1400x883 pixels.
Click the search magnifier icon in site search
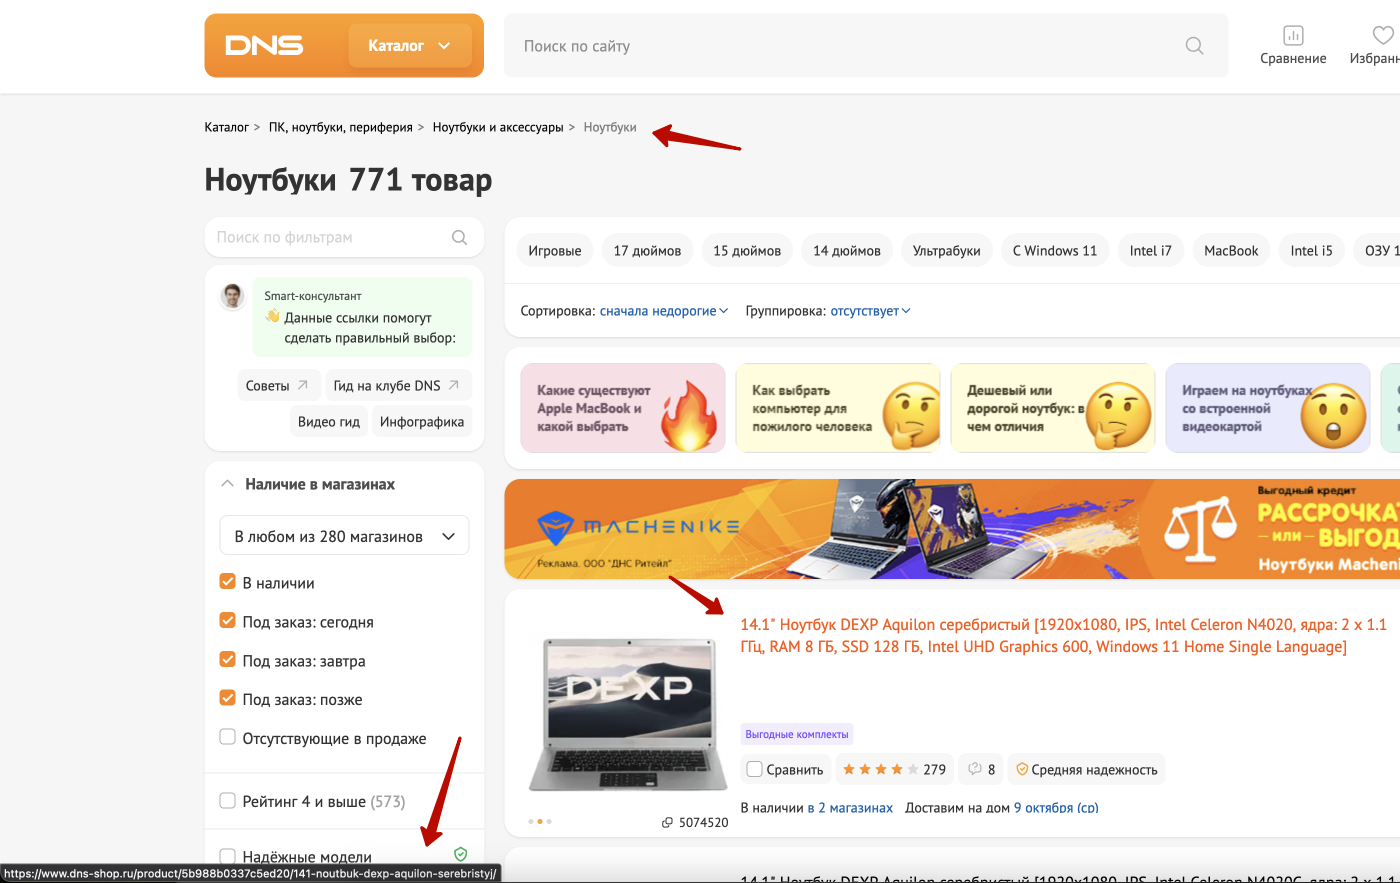[1194, 46]
